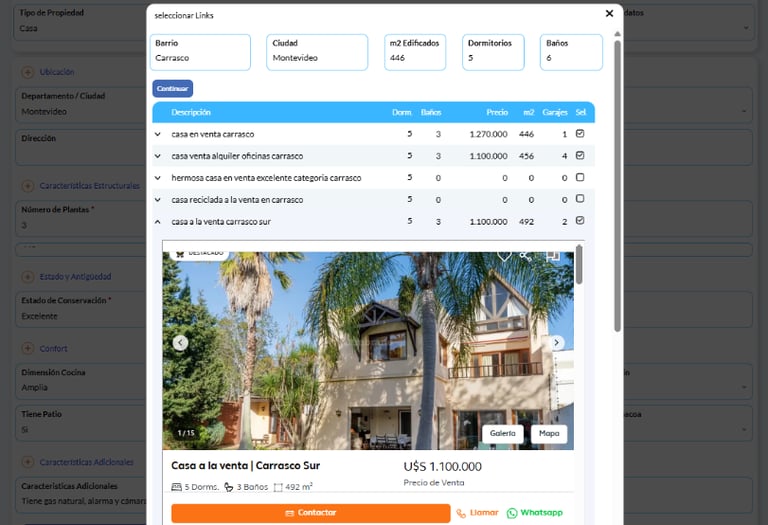This screenshot has height=525, width=768.
Task: Click the m2 column header
Action: (528, 113)
